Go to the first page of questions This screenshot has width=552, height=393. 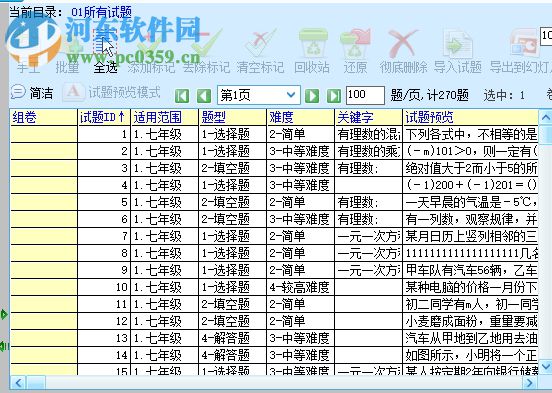pyautogui.click(x=182, y=95)
